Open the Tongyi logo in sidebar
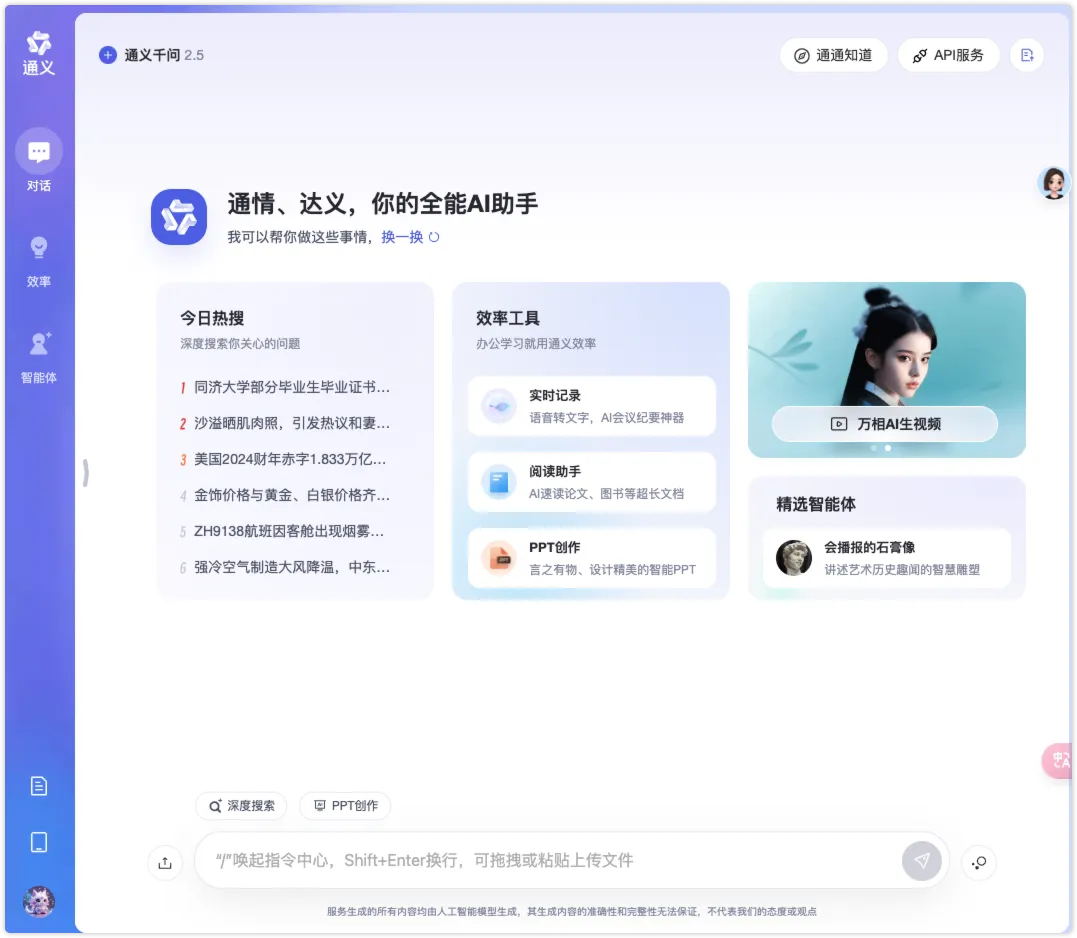Screen dimensions: 1077x938 coord(39,53)
